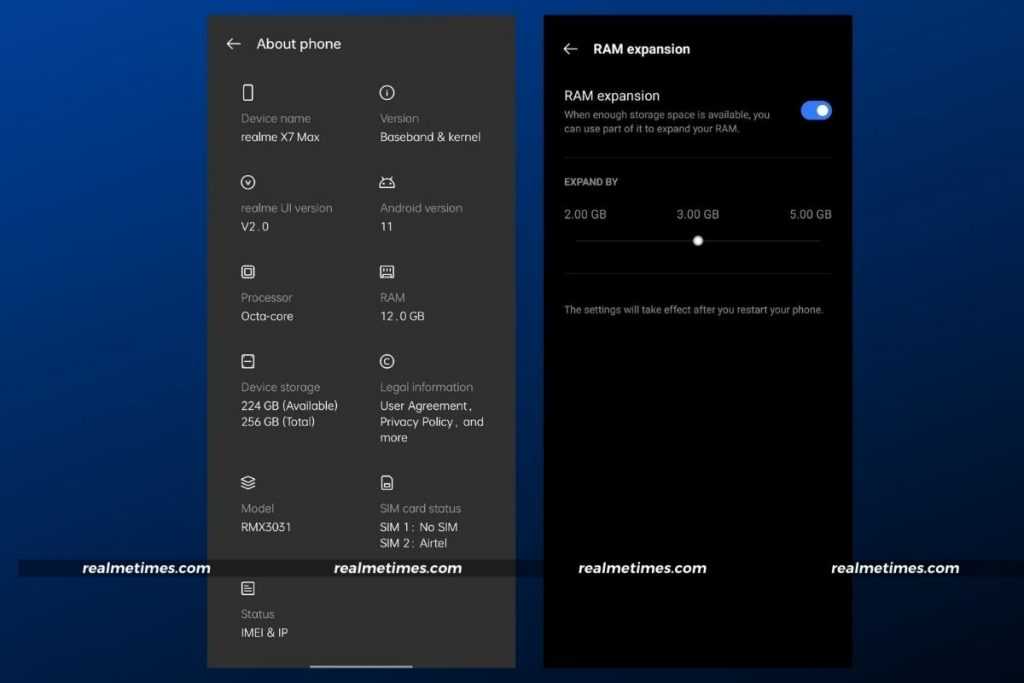Open User Agreement, Privacy Policy legal info
The width and height of the screenshot is (1024, 683).
coord(432,422)
